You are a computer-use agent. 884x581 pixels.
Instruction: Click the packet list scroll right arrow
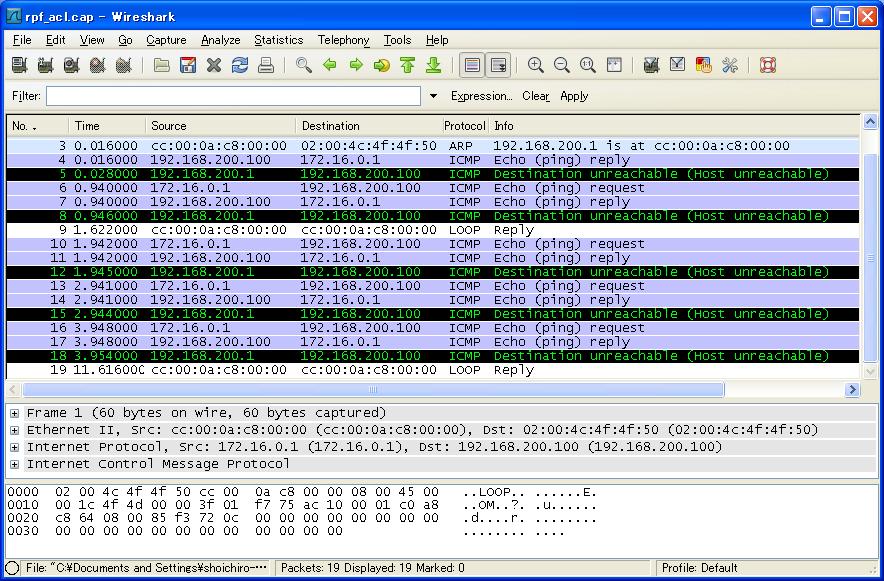tap(852, 389)
